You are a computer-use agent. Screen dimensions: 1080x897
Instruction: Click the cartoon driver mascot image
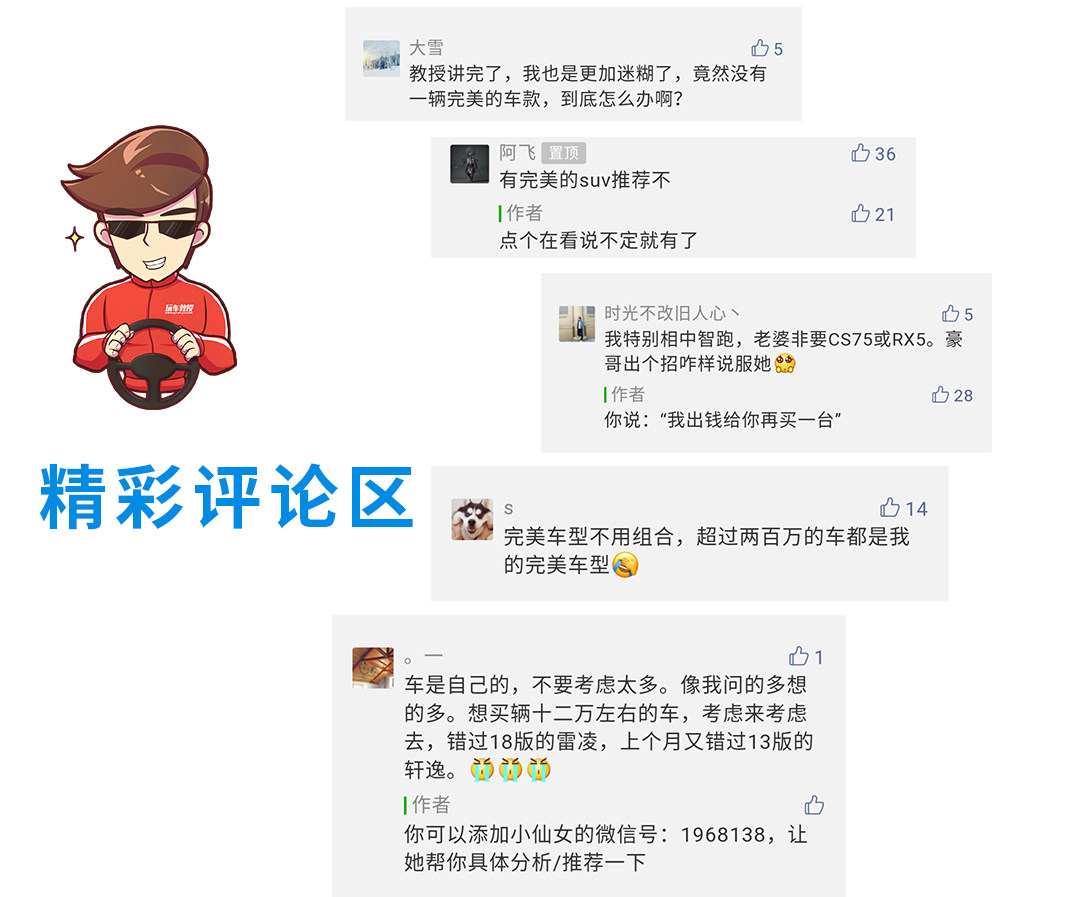point(150,267)
